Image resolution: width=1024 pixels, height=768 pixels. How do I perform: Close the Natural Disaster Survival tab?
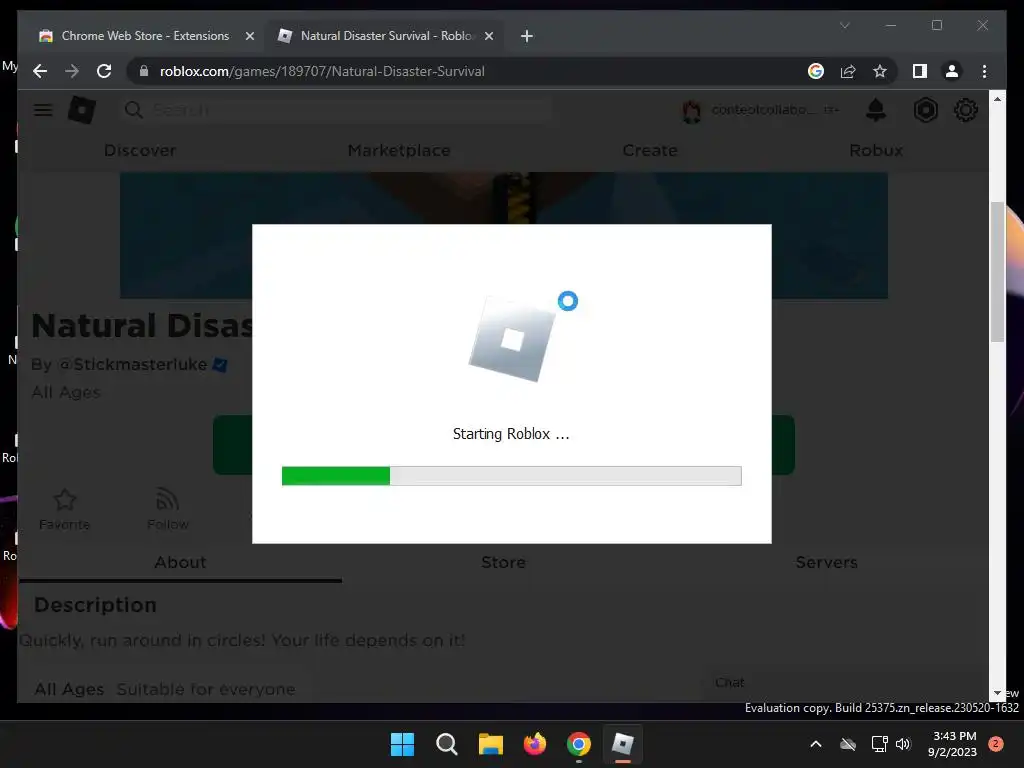point(488,36)
